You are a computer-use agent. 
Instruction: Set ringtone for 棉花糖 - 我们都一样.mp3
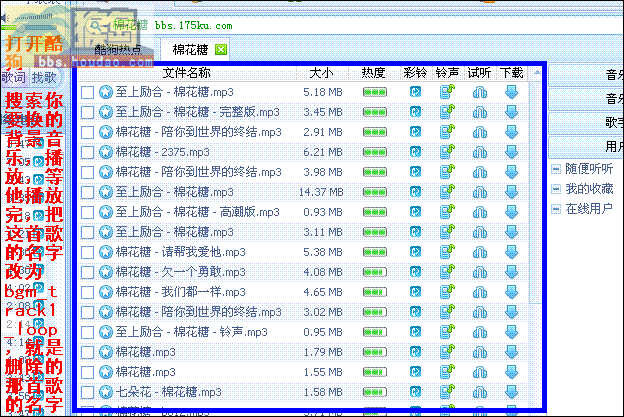click(x=447, y=292)
